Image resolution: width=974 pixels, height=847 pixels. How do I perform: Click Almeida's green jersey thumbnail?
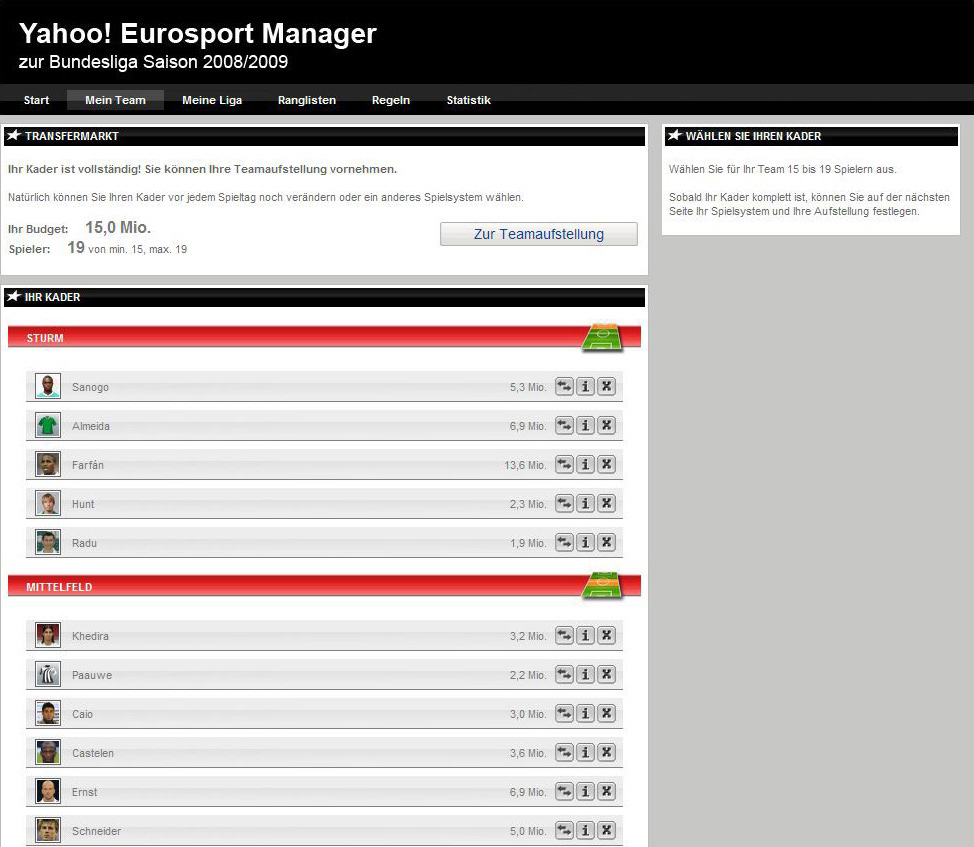(x=48, y=425)
